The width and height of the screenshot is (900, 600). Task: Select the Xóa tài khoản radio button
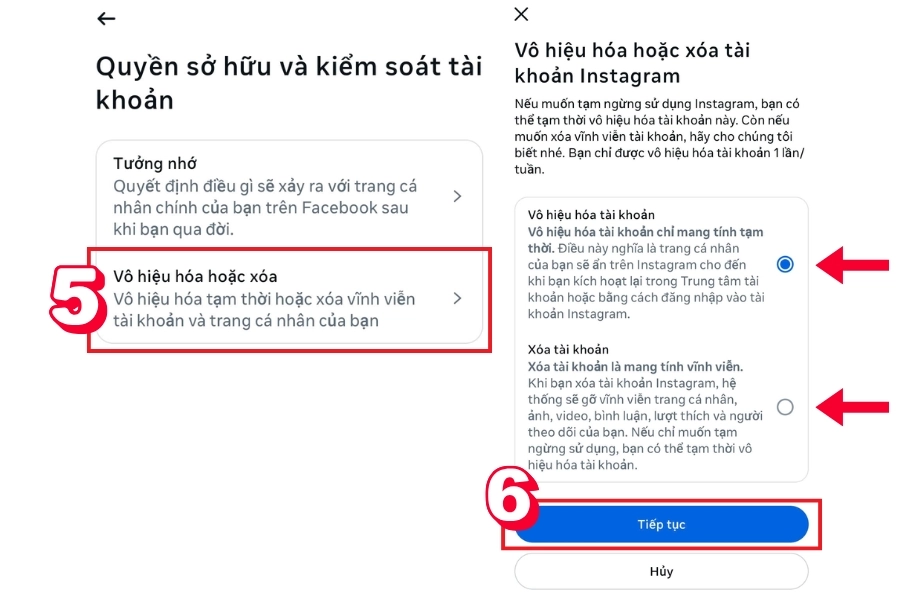[x=785, y=407]
